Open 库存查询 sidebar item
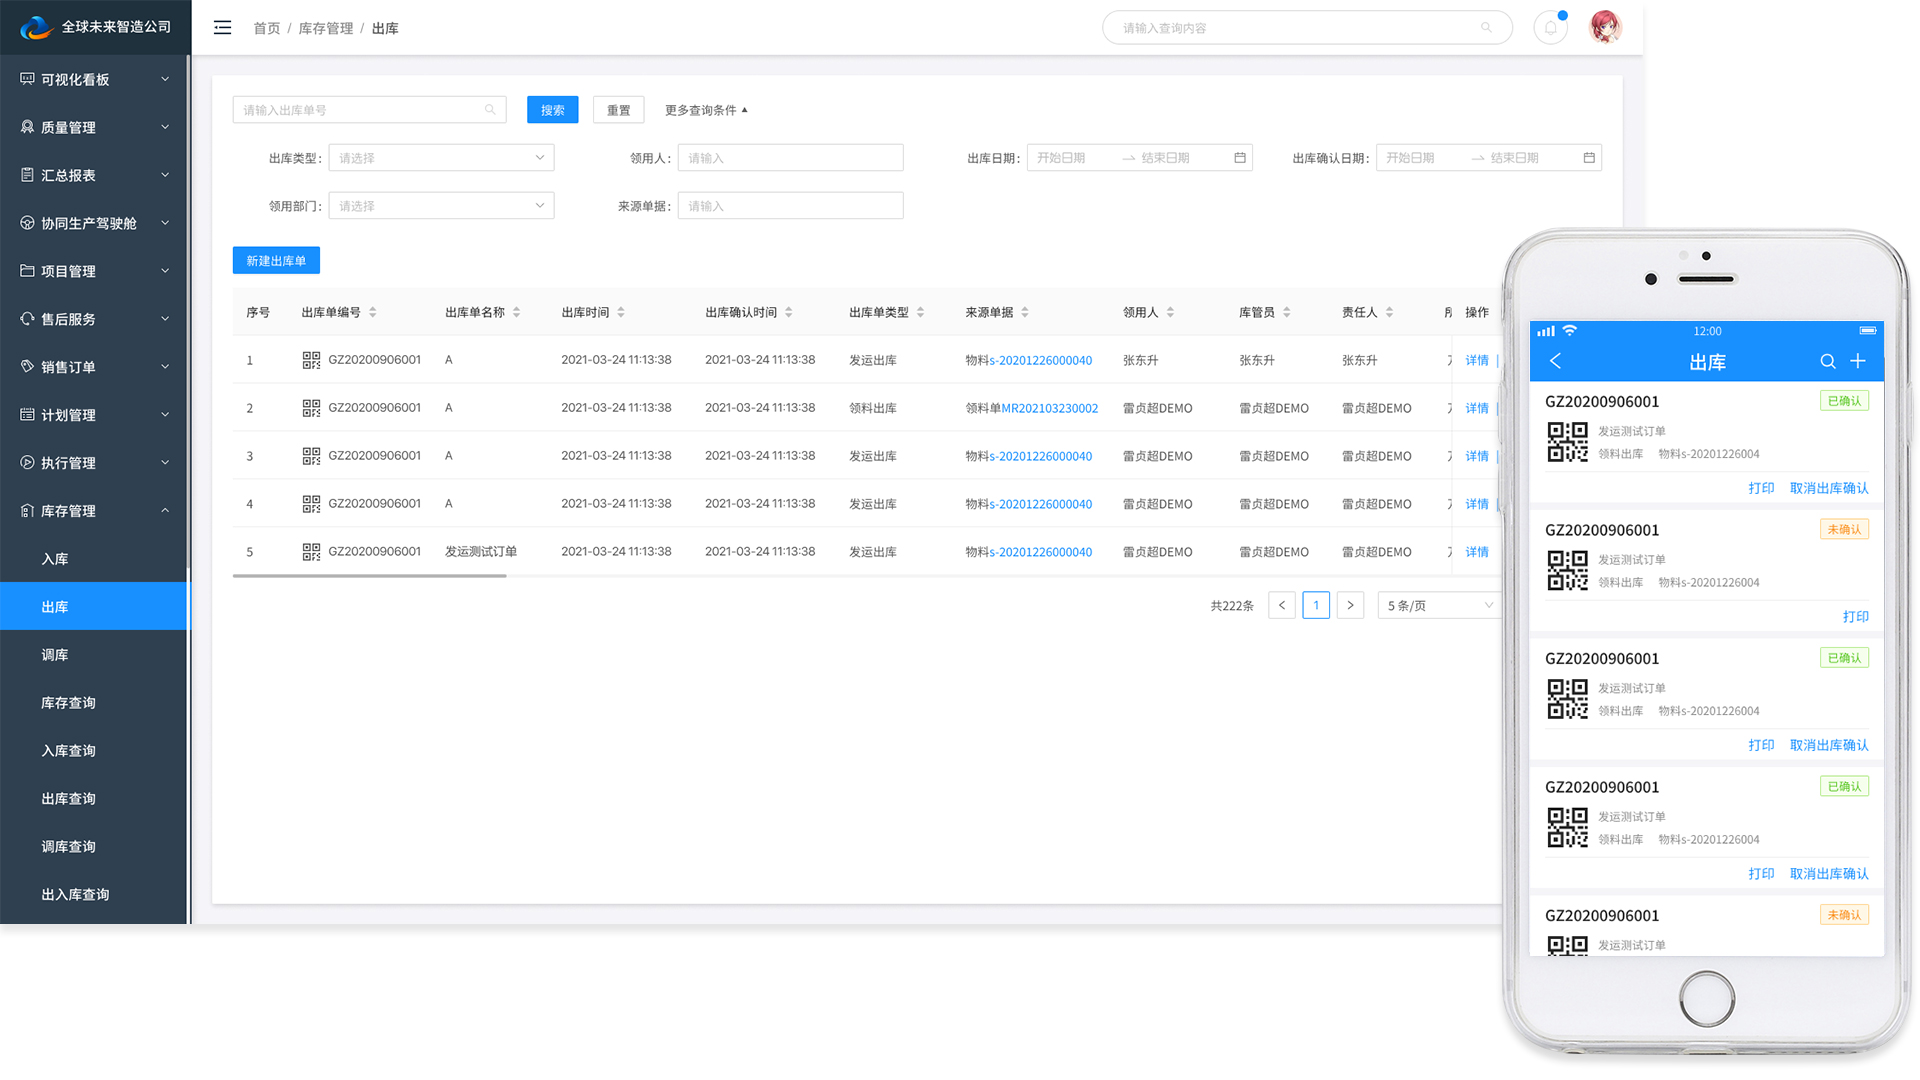 coord(68,703)
